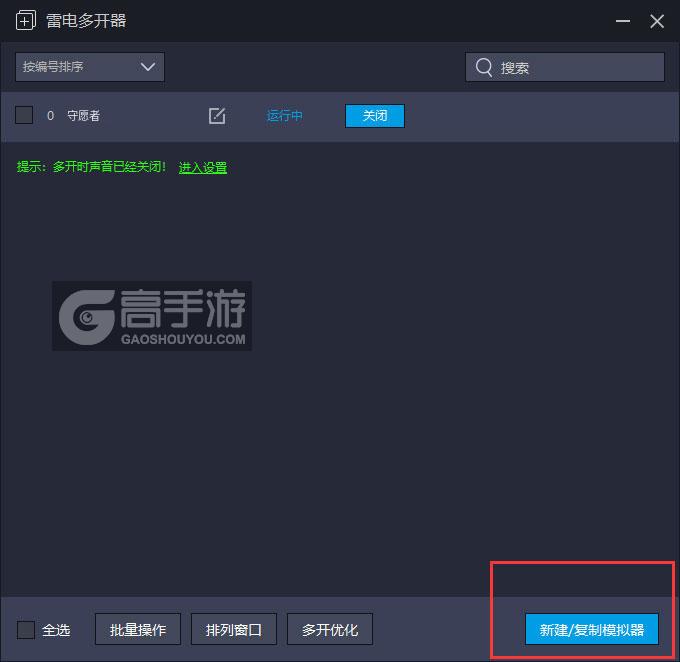Click the 雷电多开器 title text
This screenshot has width=680, height=662.
(x=86, y=21)
